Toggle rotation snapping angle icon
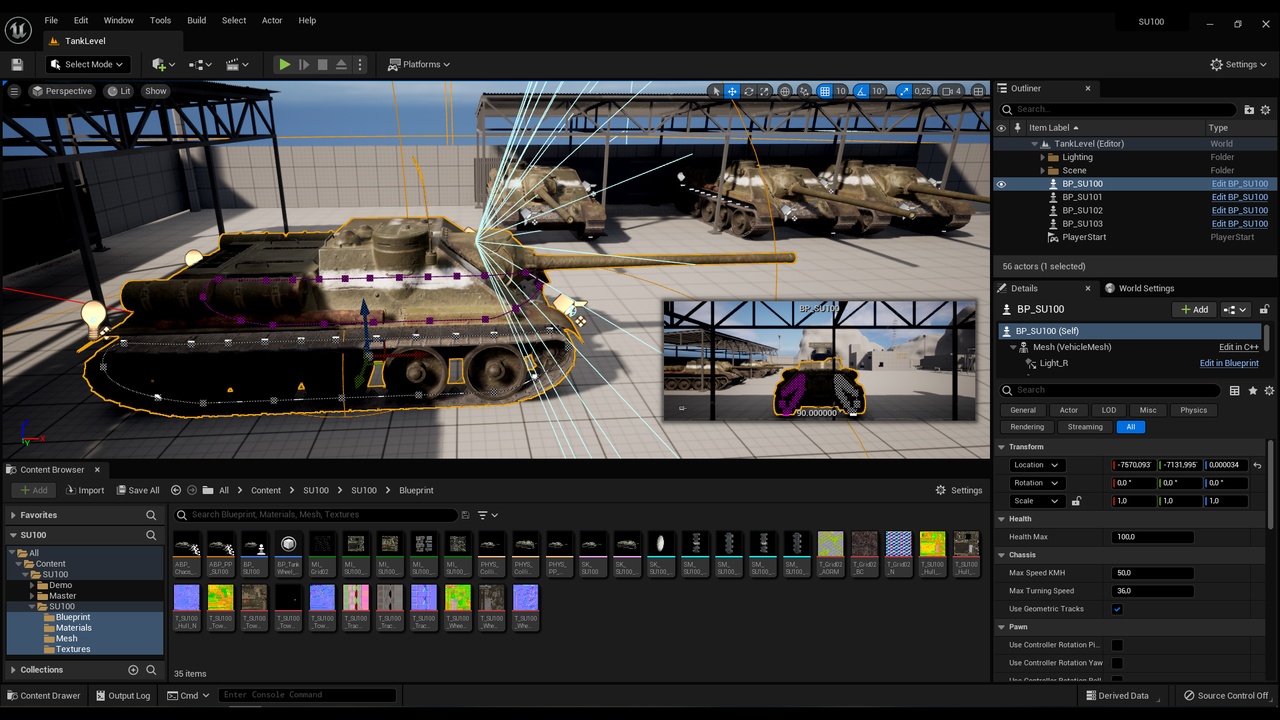Image resolution: width=1280 pixels, height=720 pixels. click(x=860, y=91)
